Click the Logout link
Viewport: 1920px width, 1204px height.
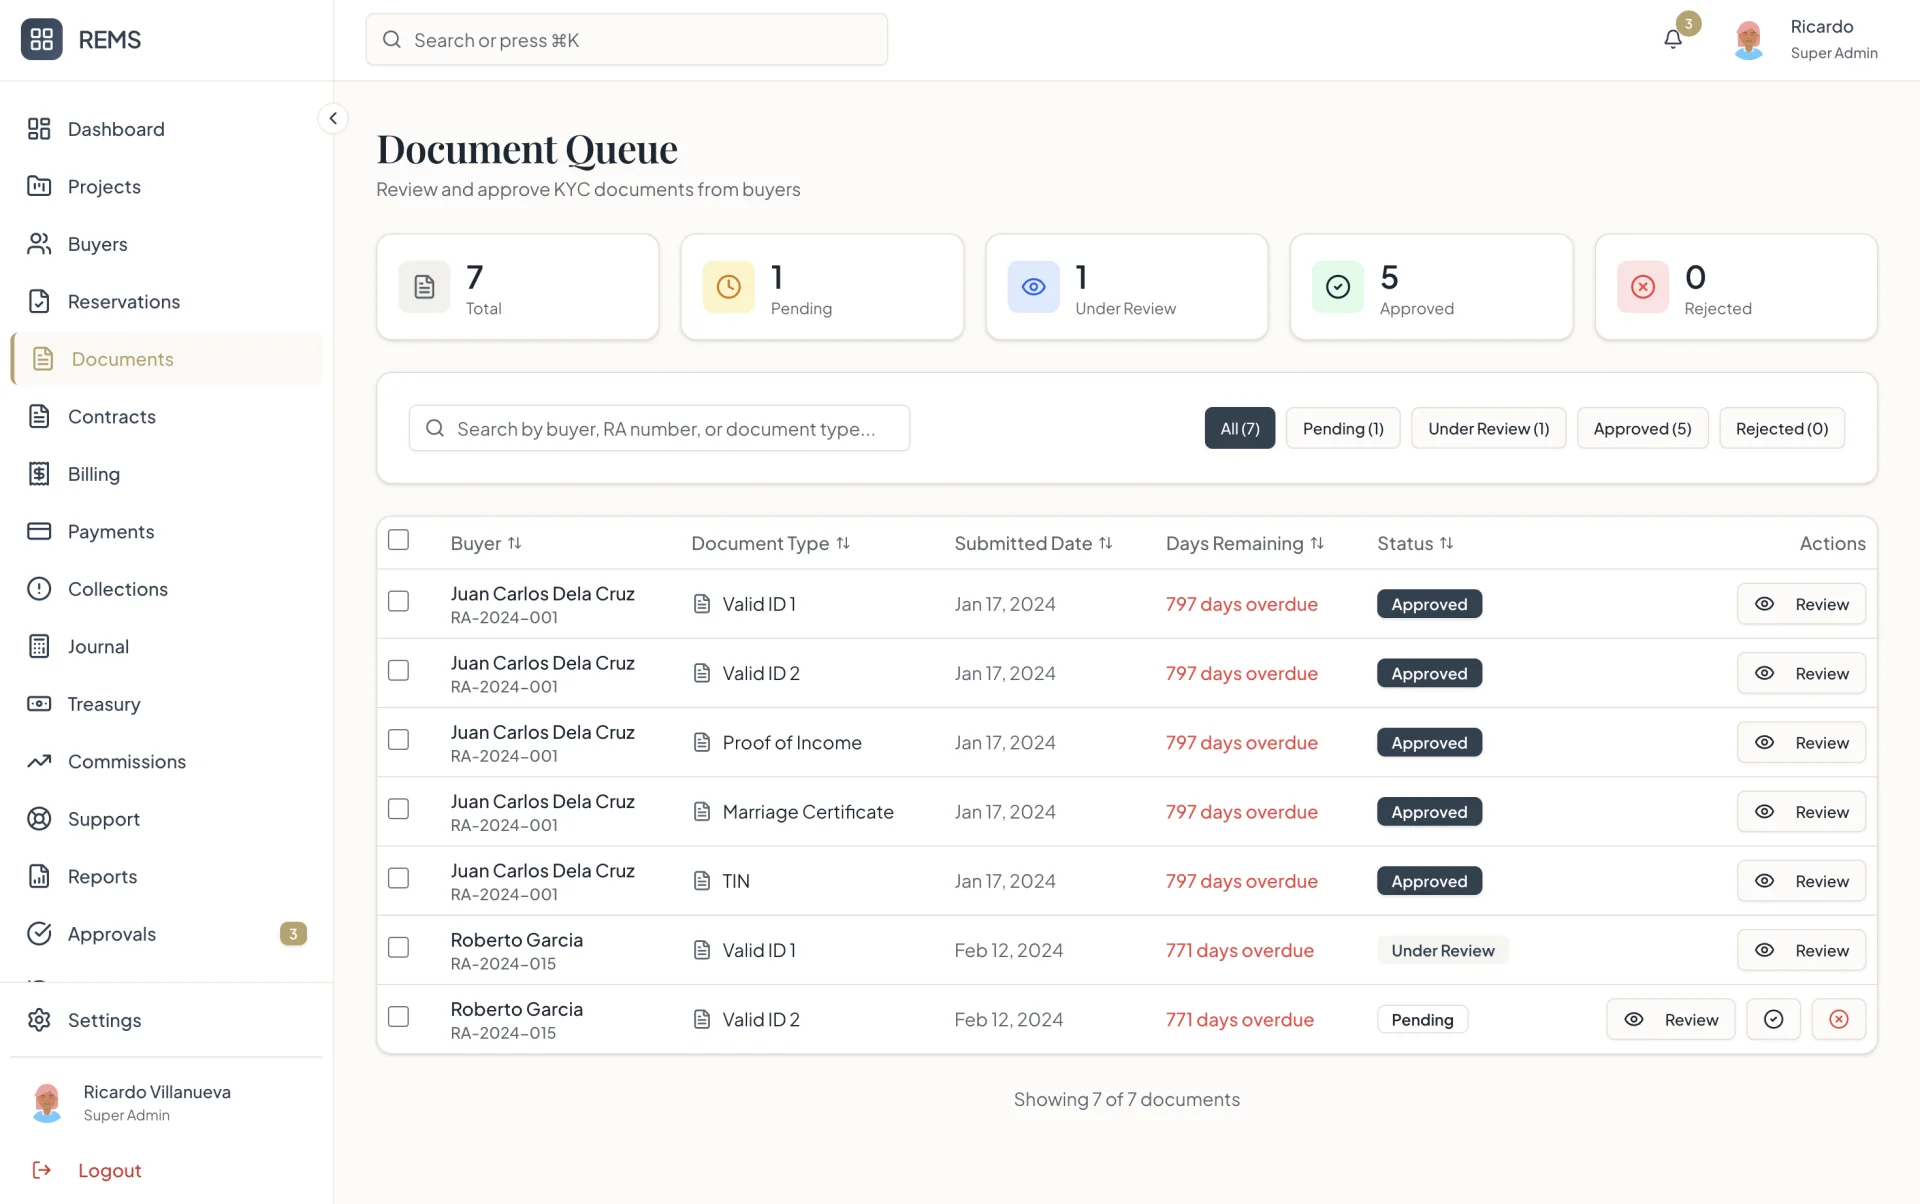click(109, 1170)
